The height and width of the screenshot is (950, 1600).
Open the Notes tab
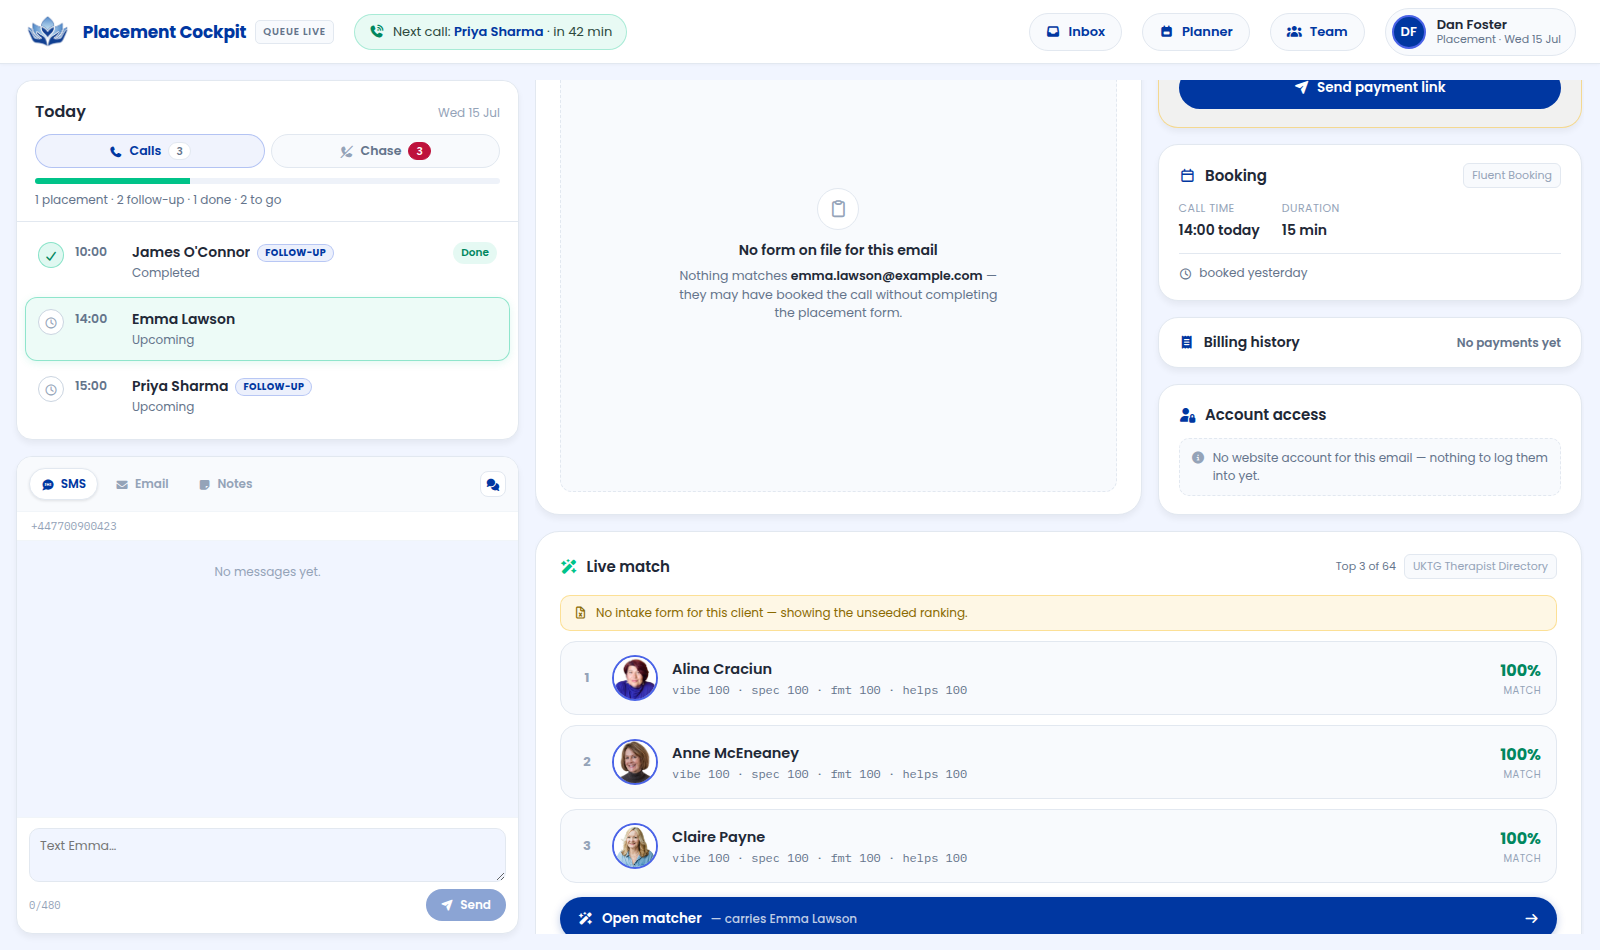point(225,484)
